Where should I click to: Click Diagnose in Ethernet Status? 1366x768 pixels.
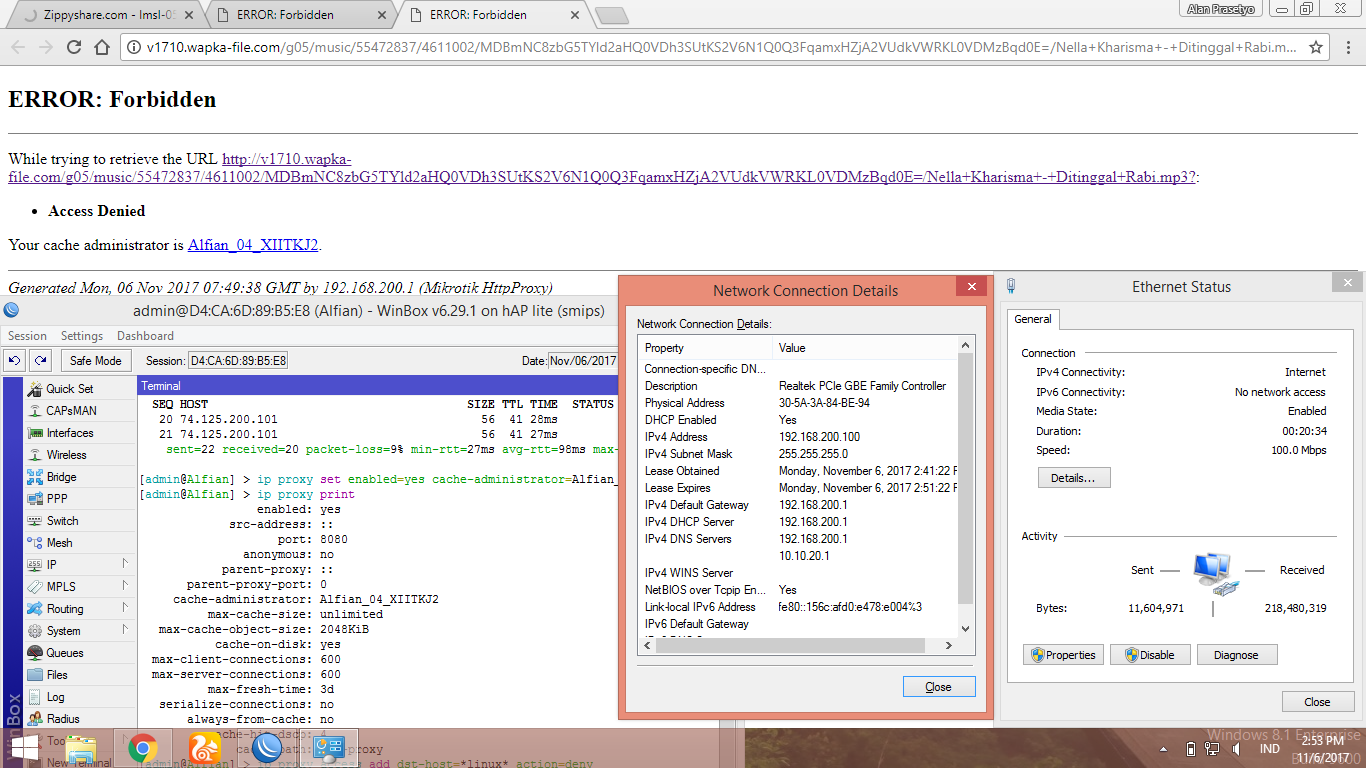click(x=1236, y=655)
